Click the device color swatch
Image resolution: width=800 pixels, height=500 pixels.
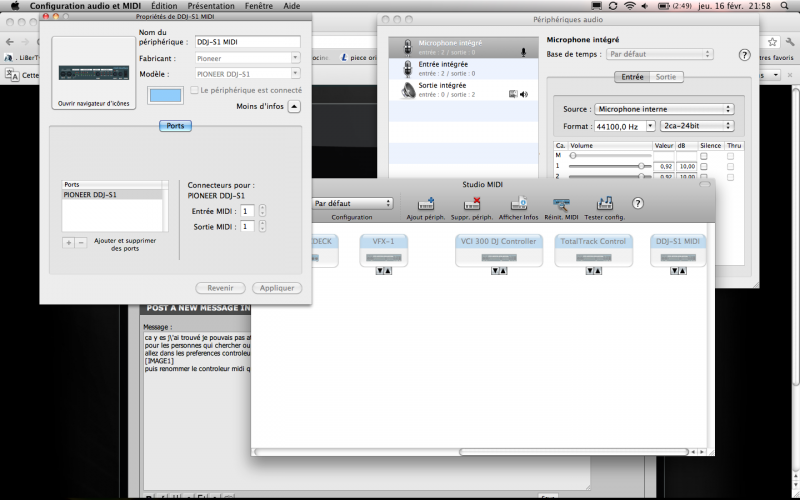pos(165,95)
